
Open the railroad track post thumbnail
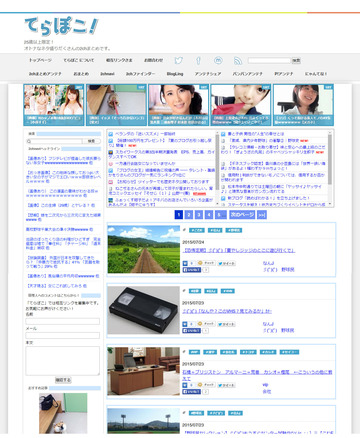point(144,250)
